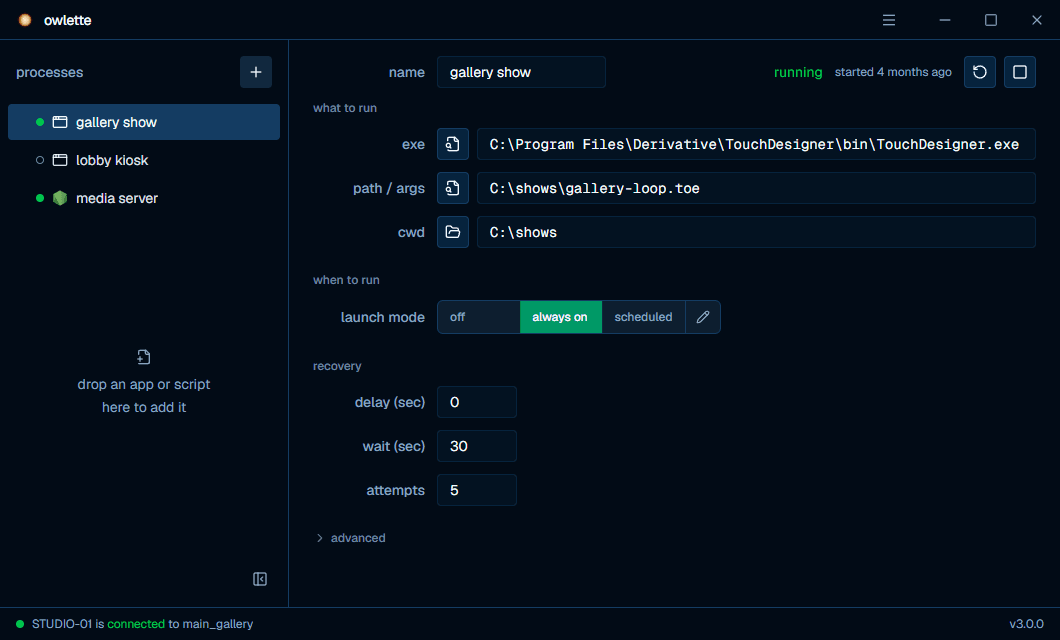The image size is (1060, 640).
Task: Maximize the owlette window
Action: [990, 20]
